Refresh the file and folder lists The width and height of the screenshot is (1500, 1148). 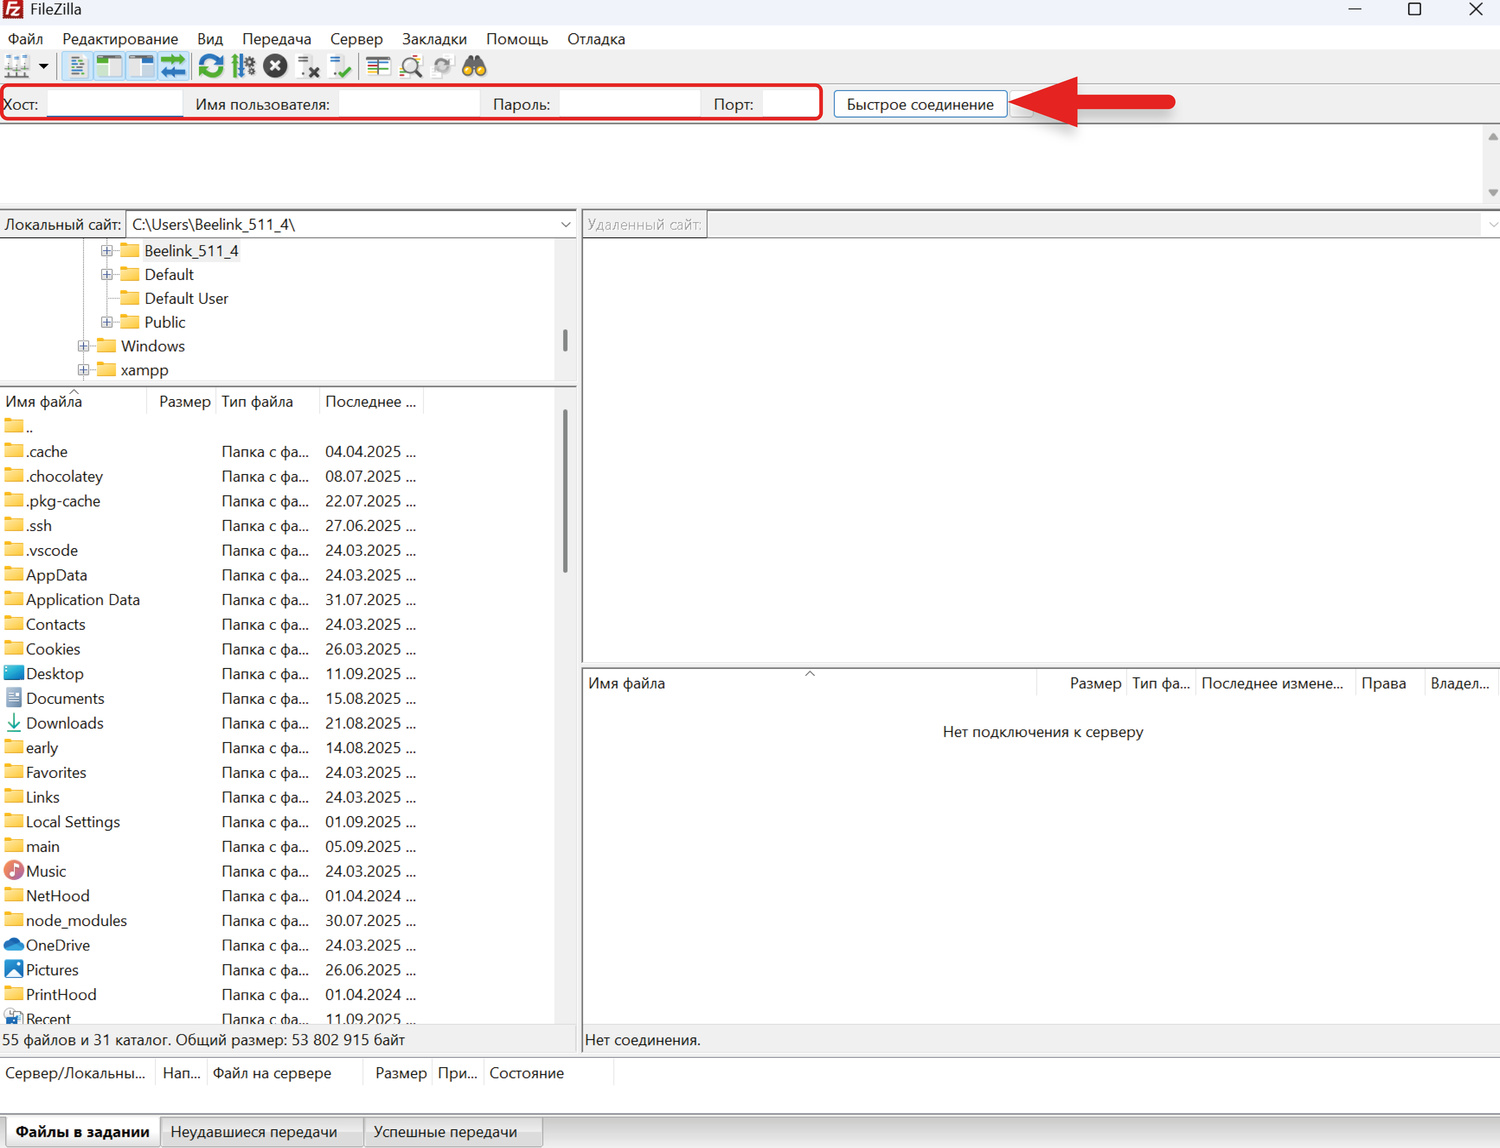click(211, 67)
